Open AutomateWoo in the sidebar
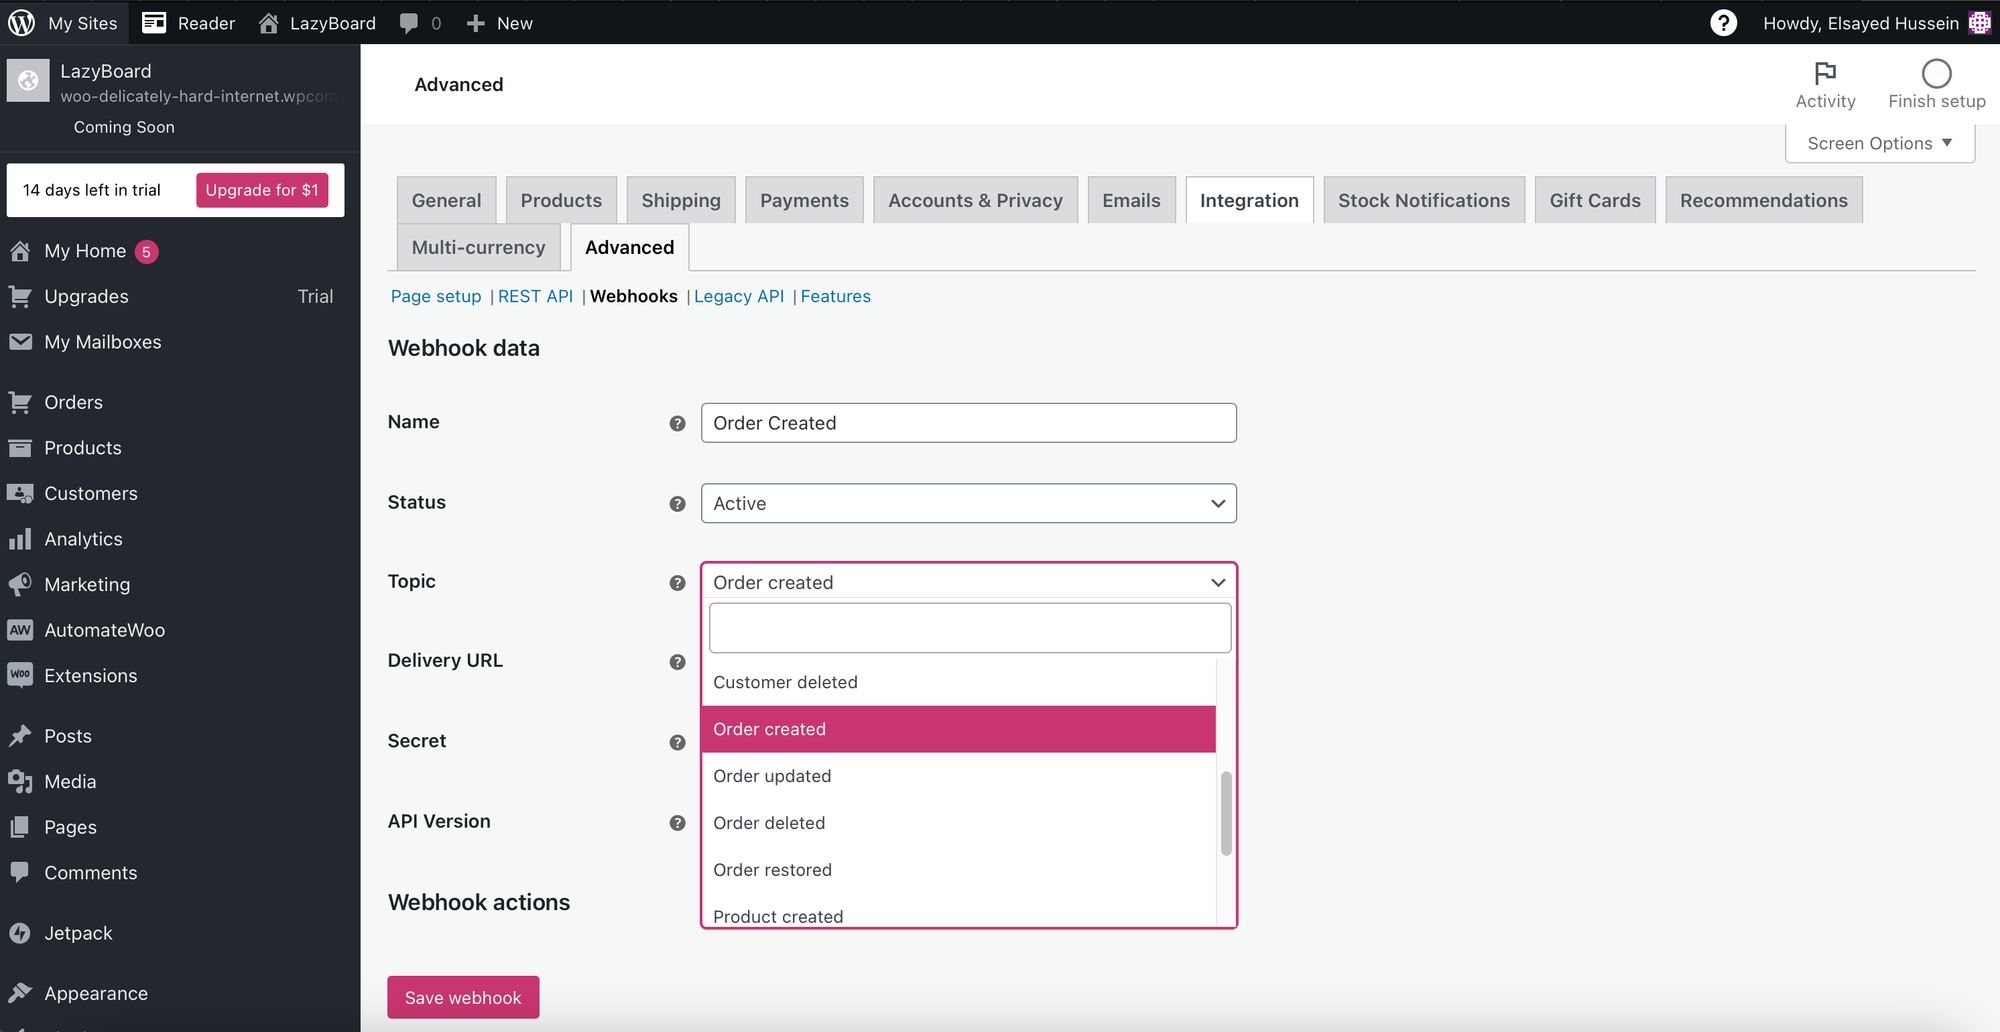This screenshot has height=1032, width=2000. 104,630
